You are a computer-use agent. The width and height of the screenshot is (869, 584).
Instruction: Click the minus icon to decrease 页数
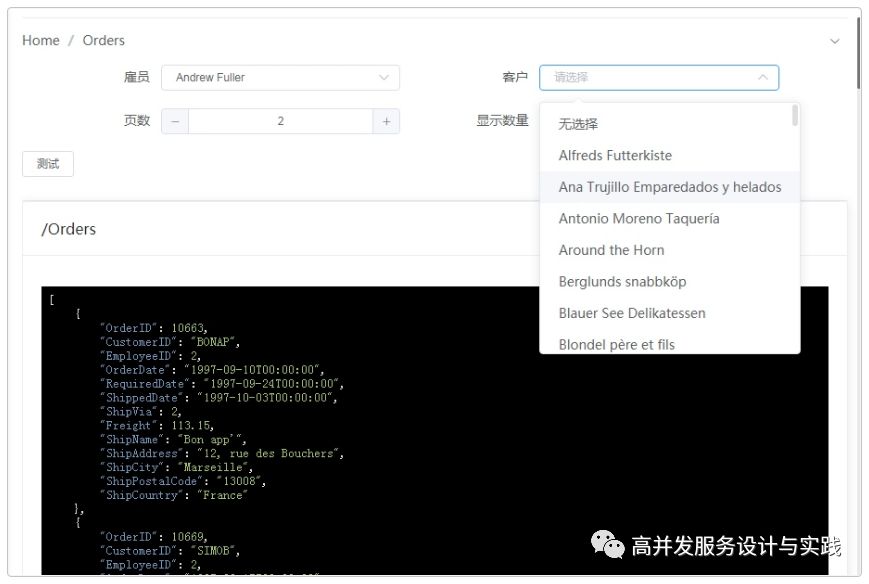coord(175,120)
